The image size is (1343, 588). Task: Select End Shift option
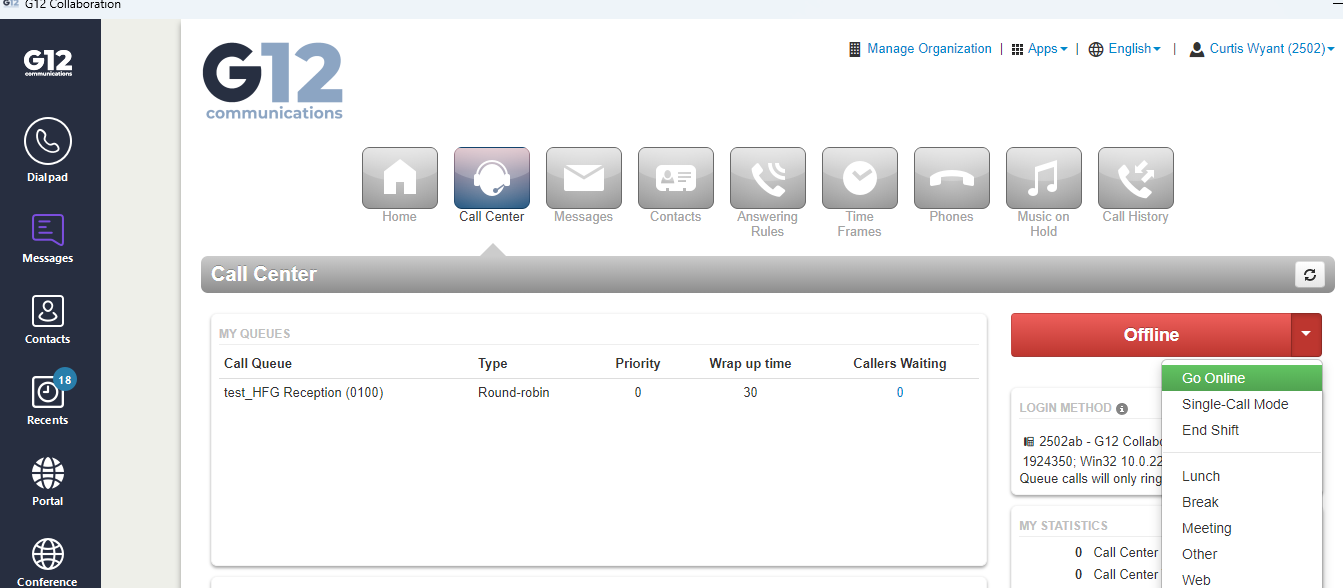(1241, 430)
